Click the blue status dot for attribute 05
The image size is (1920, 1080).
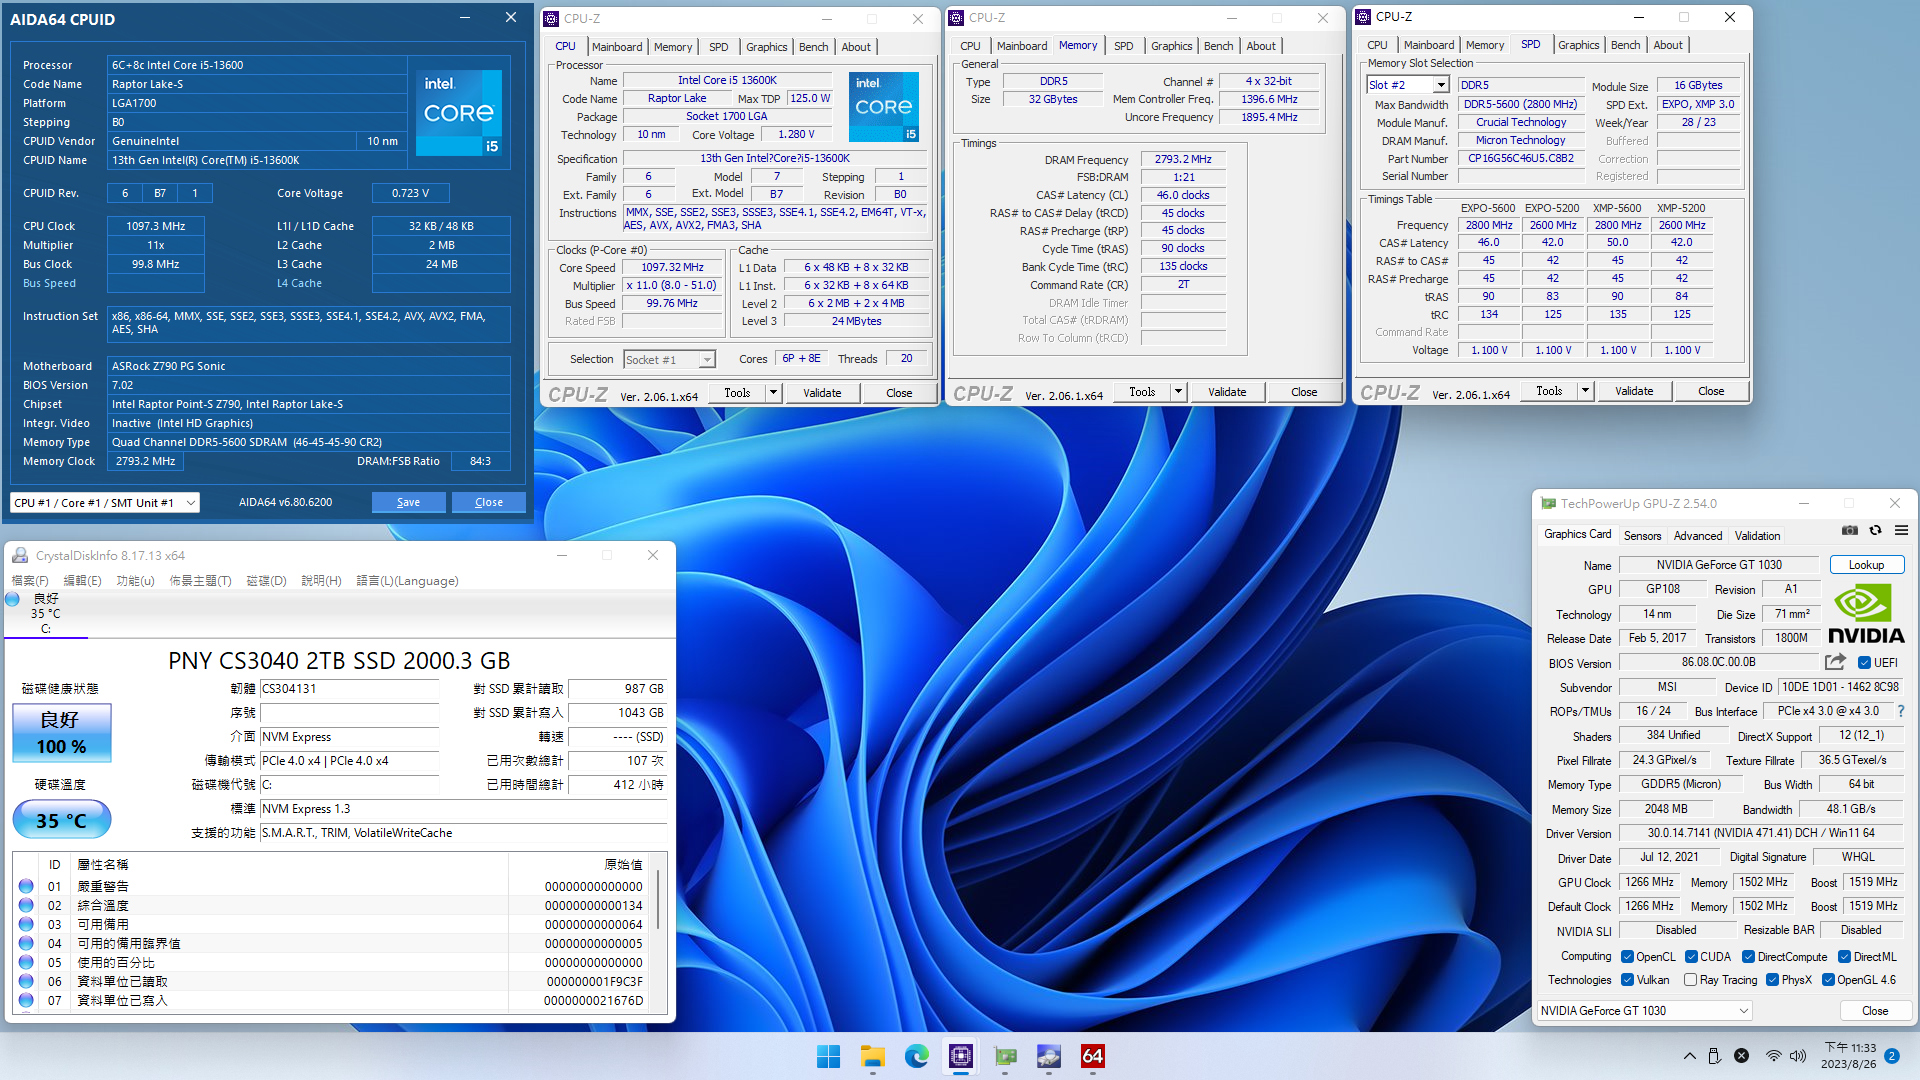click(x=26, y=962)
